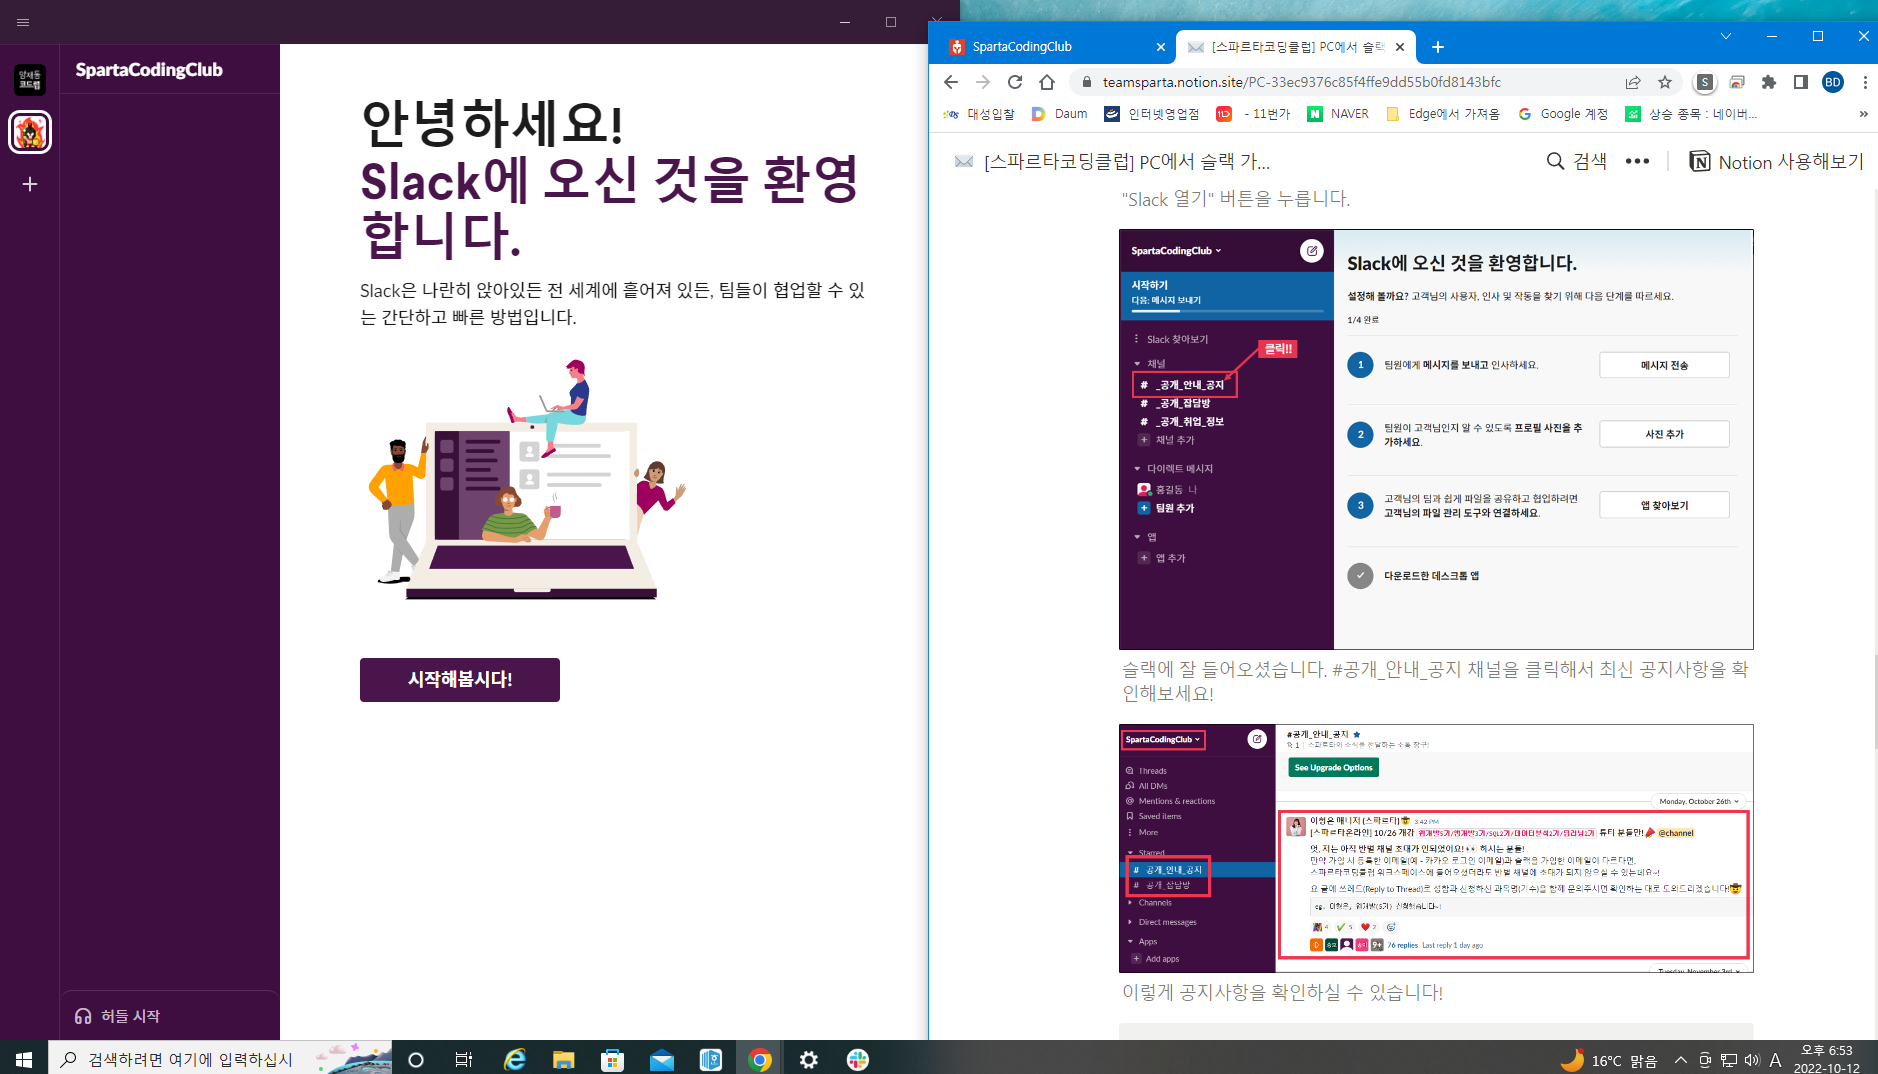Screen dimensions: 1878x1074
Task: Open the S extension icon in Chrome
Action: [1705, 82]
